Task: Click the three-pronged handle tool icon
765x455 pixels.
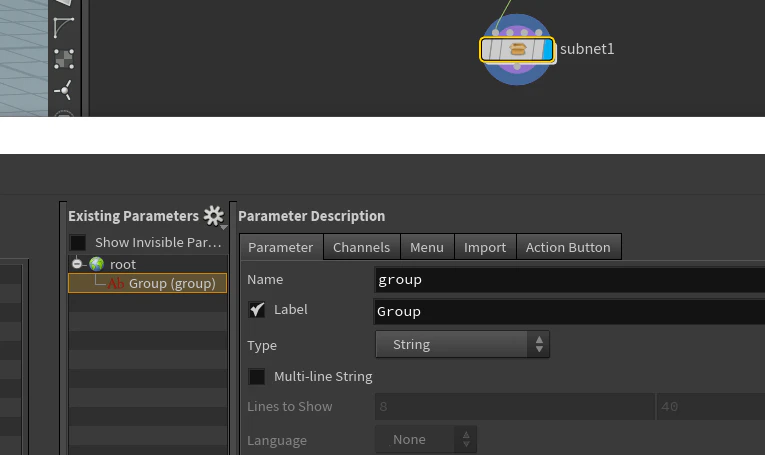Action: pos(63,90)
